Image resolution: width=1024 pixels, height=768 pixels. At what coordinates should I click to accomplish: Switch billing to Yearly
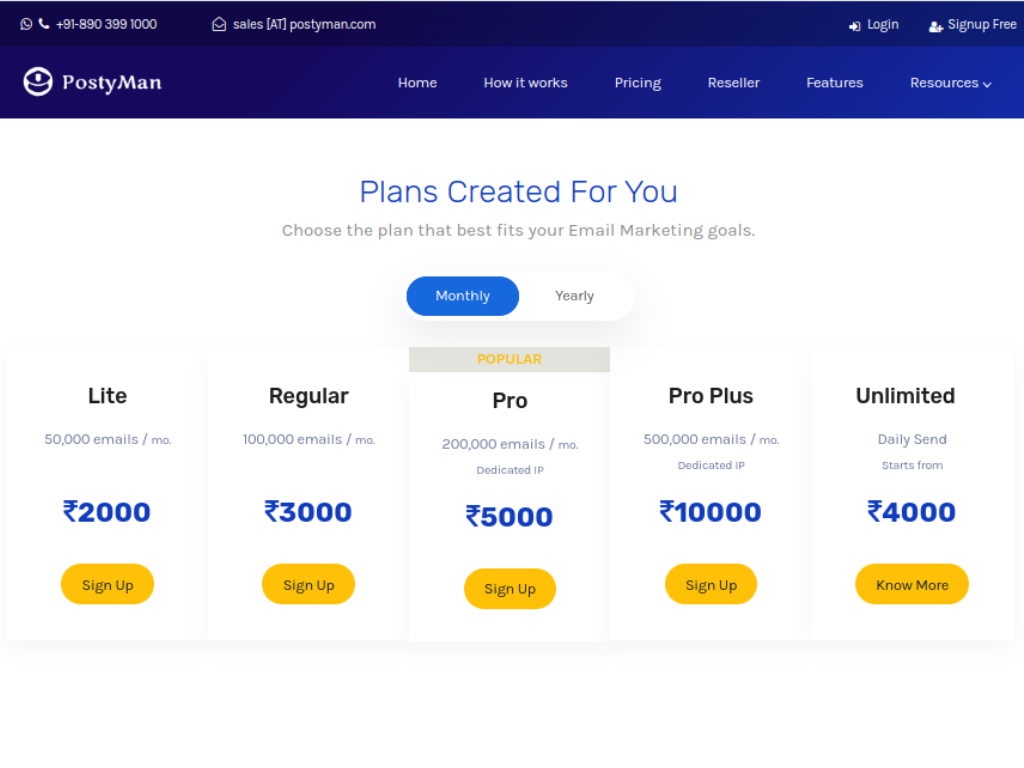[x=575, y=296]
